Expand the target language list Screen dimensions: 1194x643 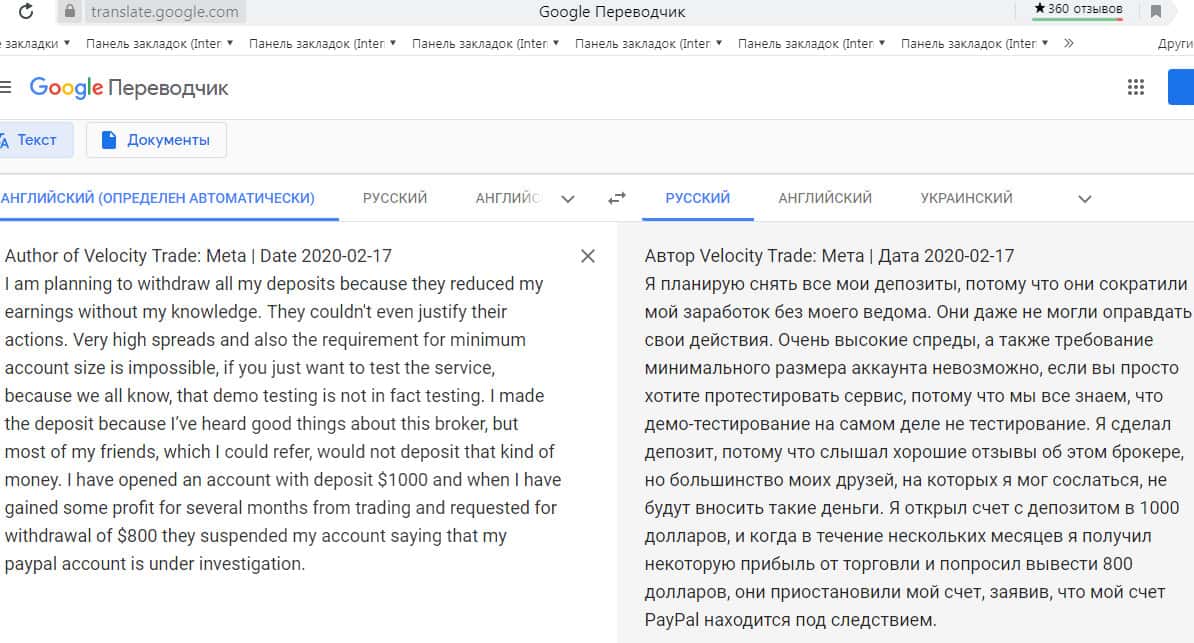(x=1084, y=198)
